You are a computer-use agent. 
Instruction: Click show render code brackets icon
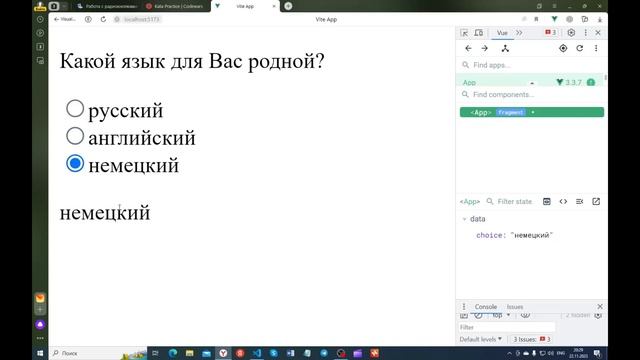[x=563, y=202]
